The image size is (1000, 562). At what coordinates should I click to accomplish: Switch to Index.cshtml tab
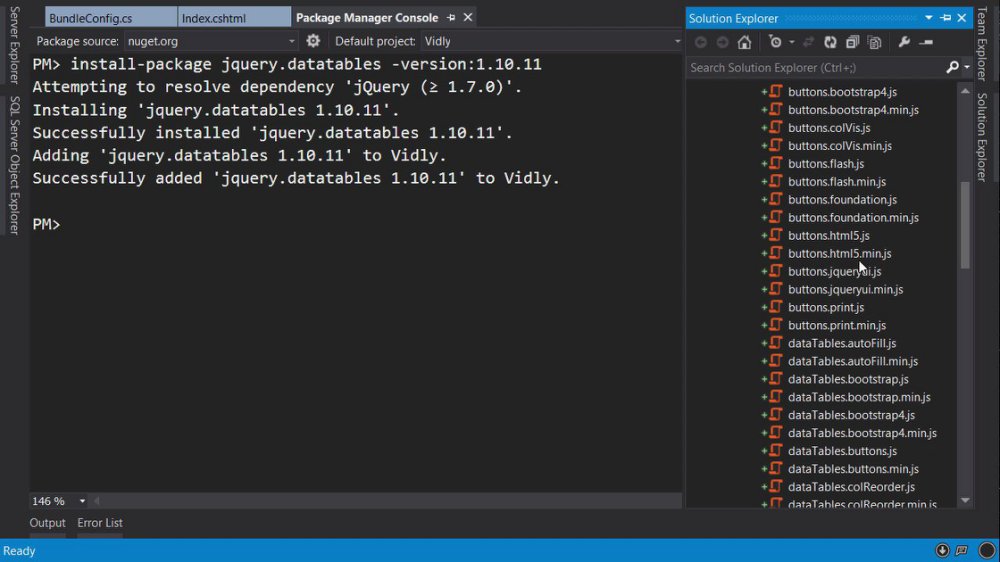click(x=234, y=18)
